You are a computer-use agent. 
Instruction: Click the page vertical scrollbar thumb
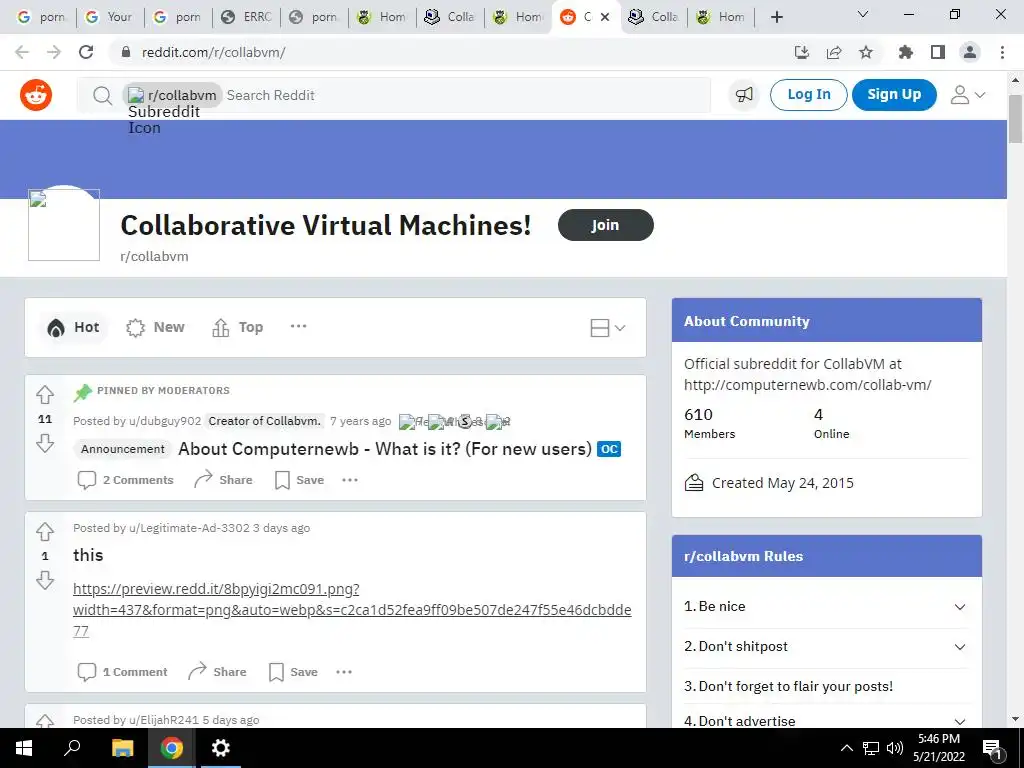tap(1016, 118)
